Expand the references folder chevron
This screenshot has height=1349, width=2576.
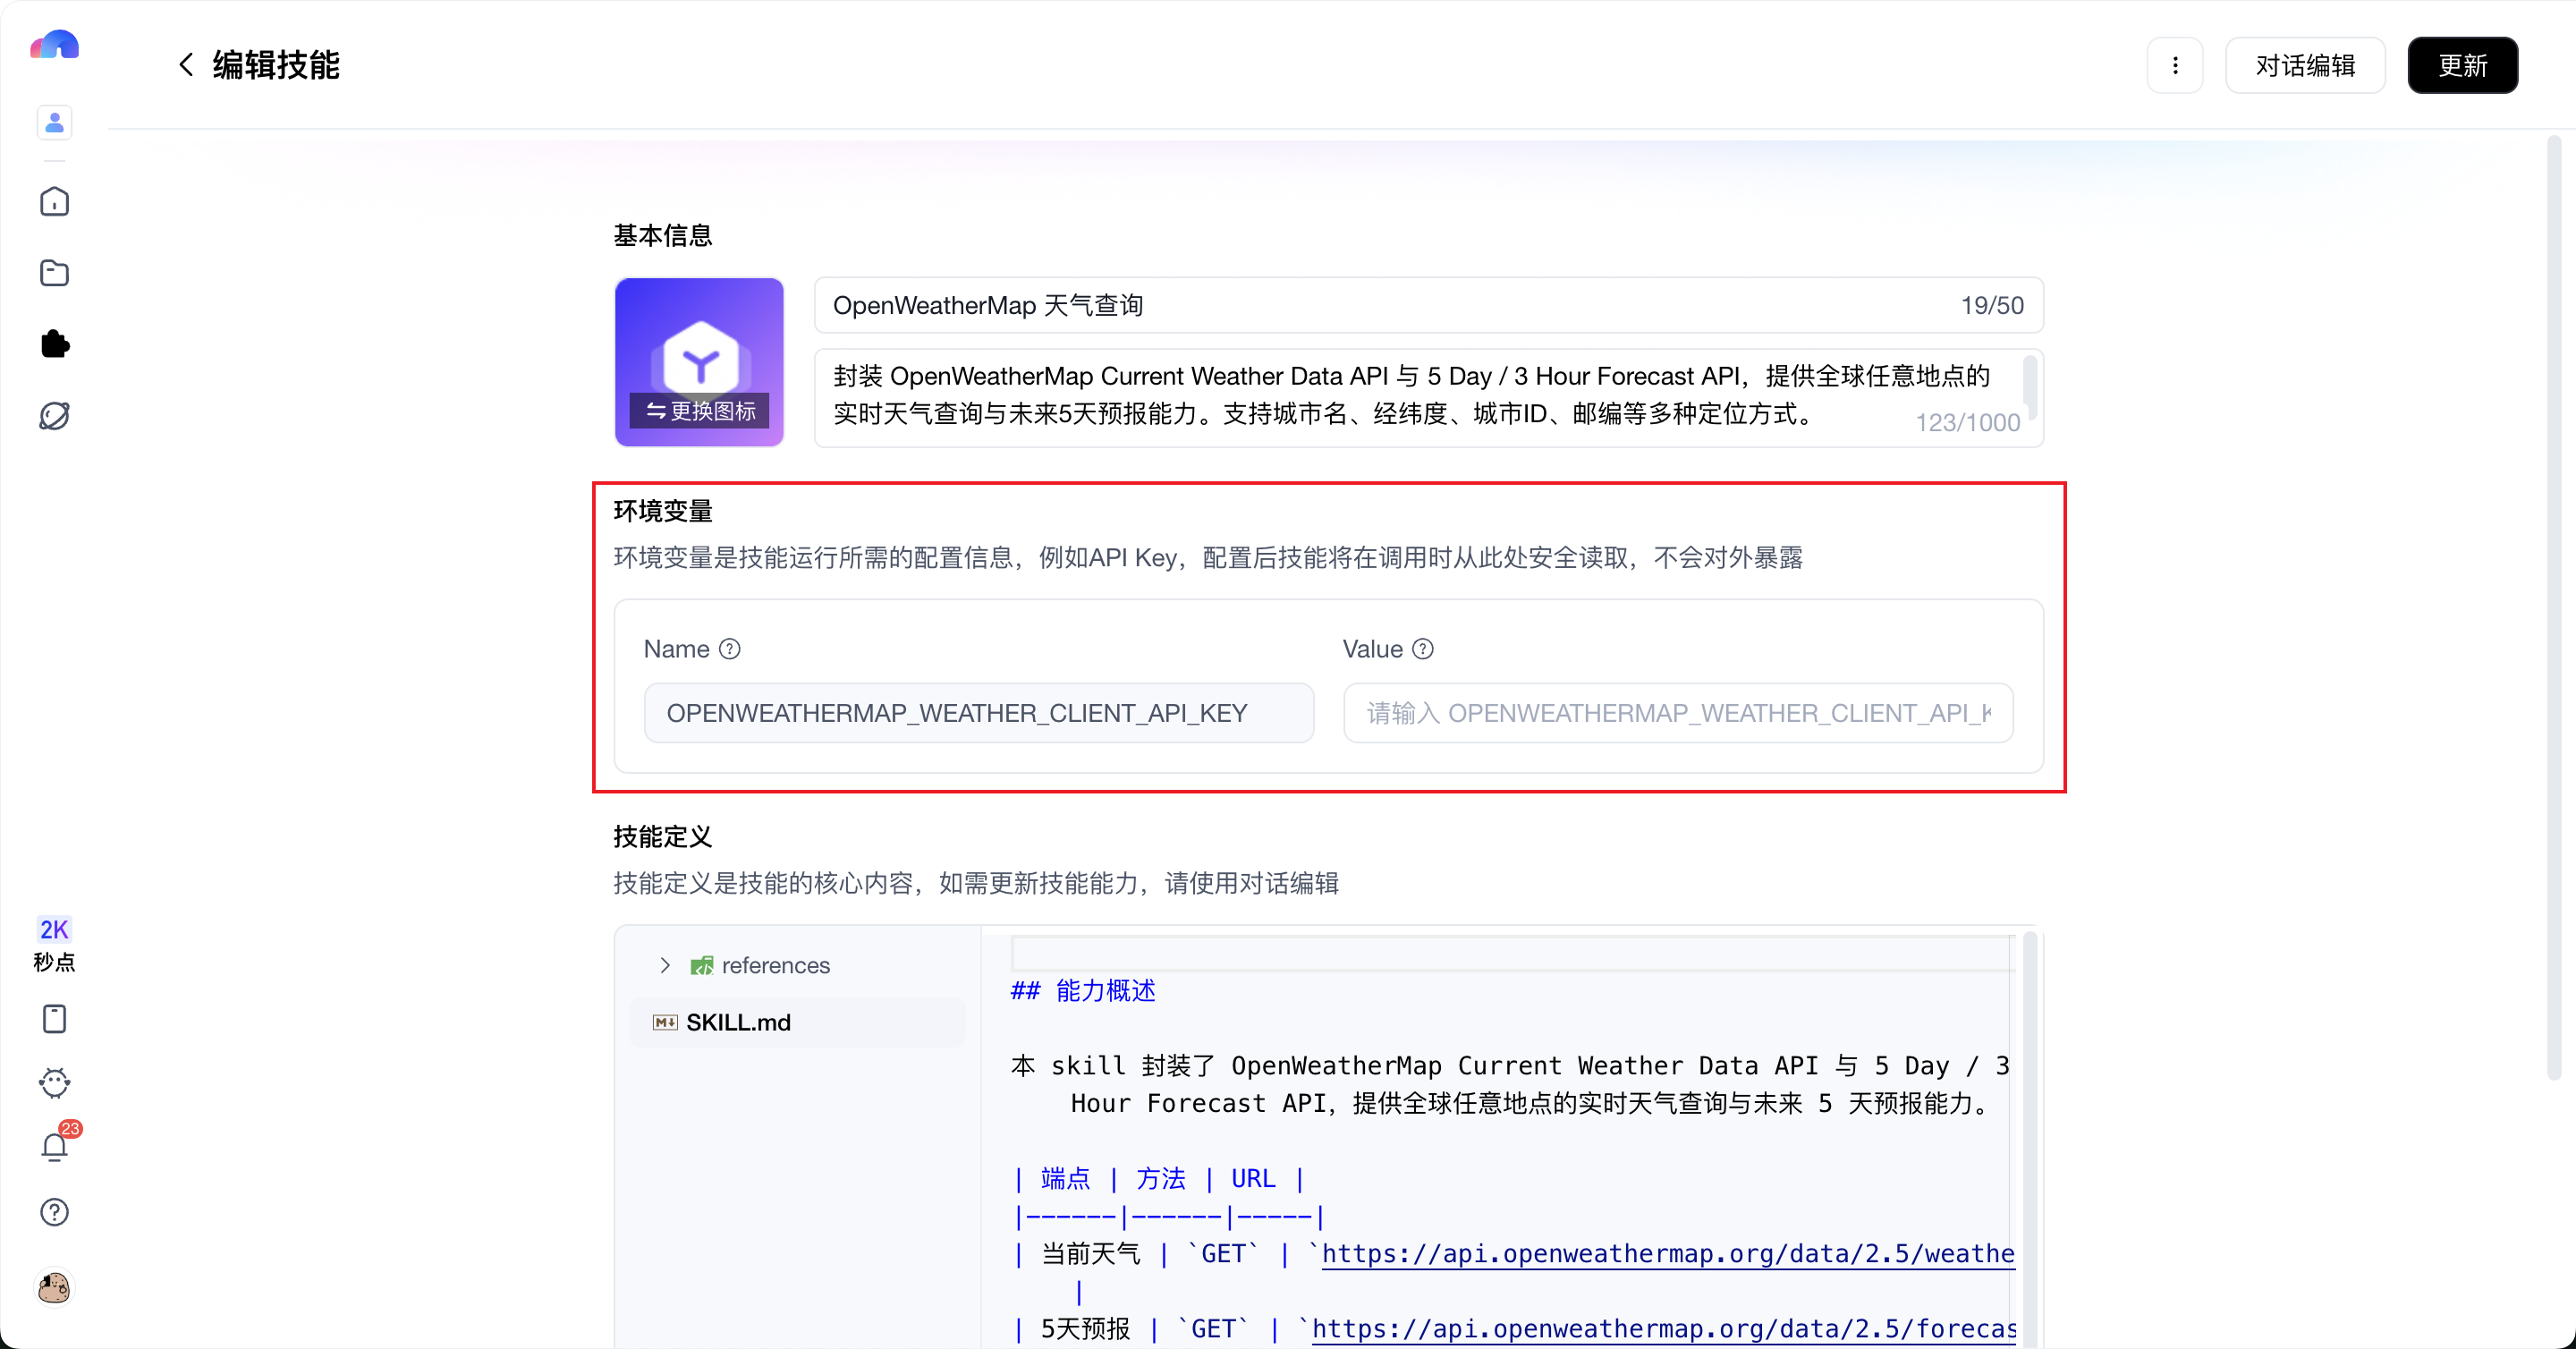coord(665,965)
